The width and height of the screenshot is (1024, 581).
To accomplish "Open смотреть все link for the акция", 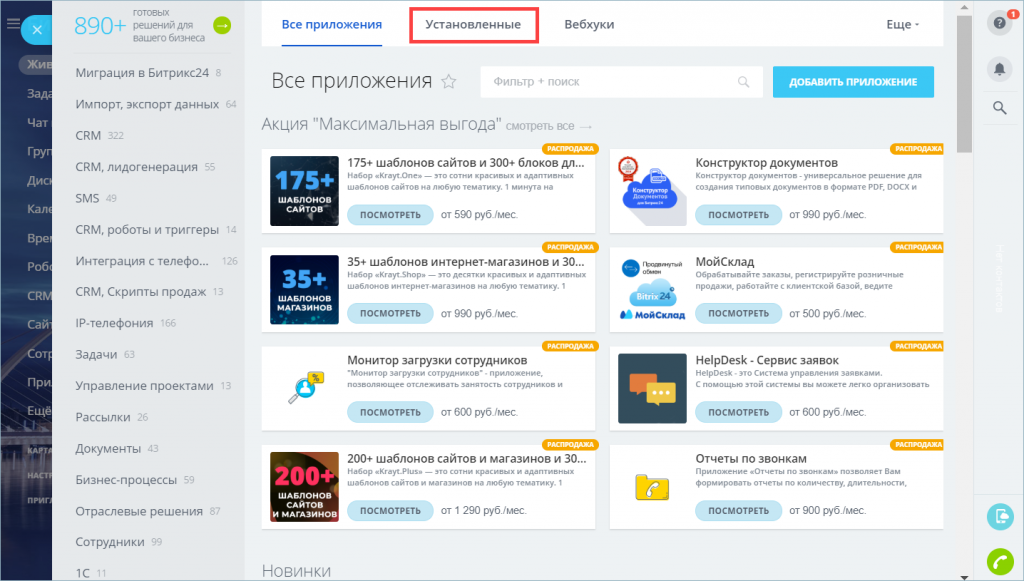I will pos(549,126).
